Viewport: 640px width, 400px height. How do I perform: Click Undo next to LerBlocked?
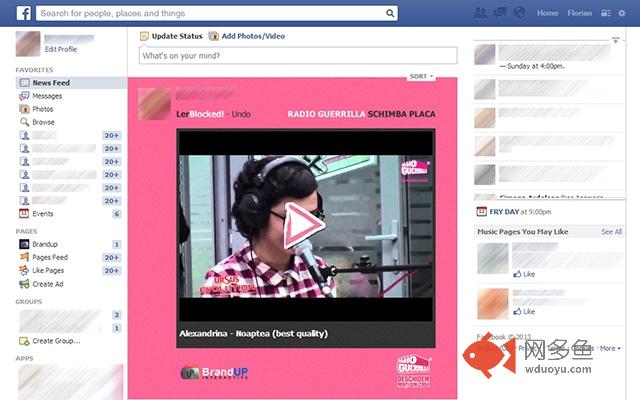(241, 114)
